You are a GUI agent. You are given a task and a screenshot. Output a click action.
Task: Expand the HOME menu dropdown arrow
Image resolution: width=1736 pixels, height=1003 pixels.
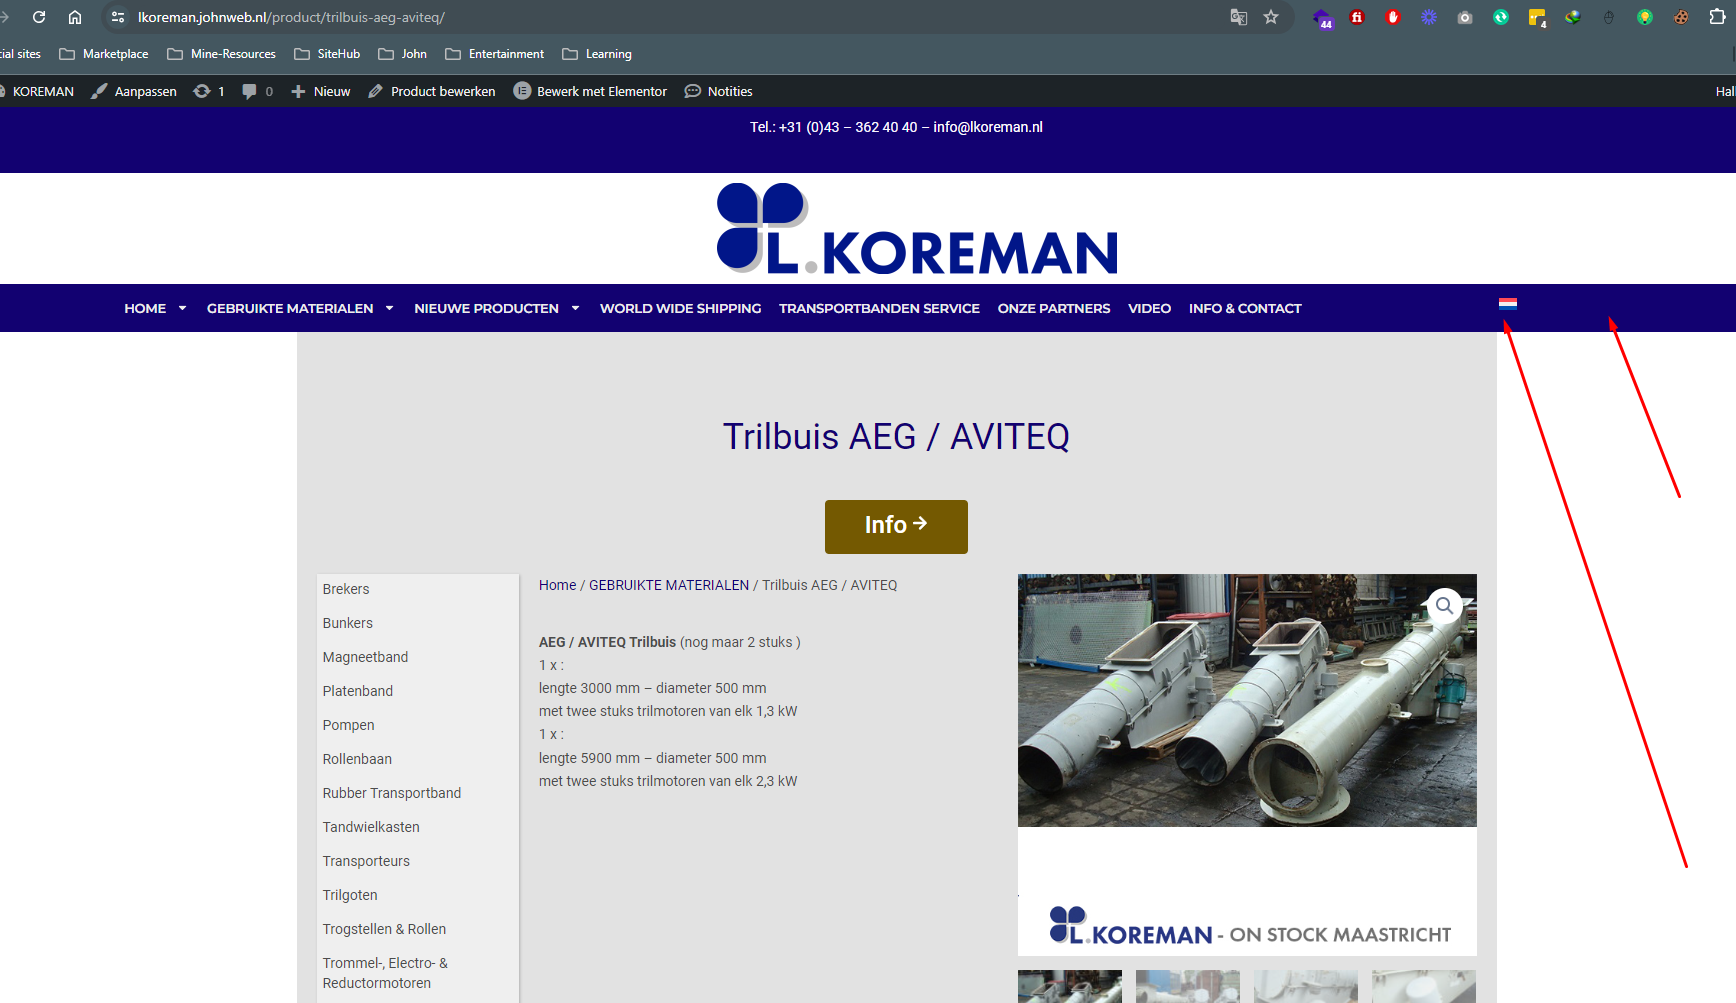tap(182, 308)
